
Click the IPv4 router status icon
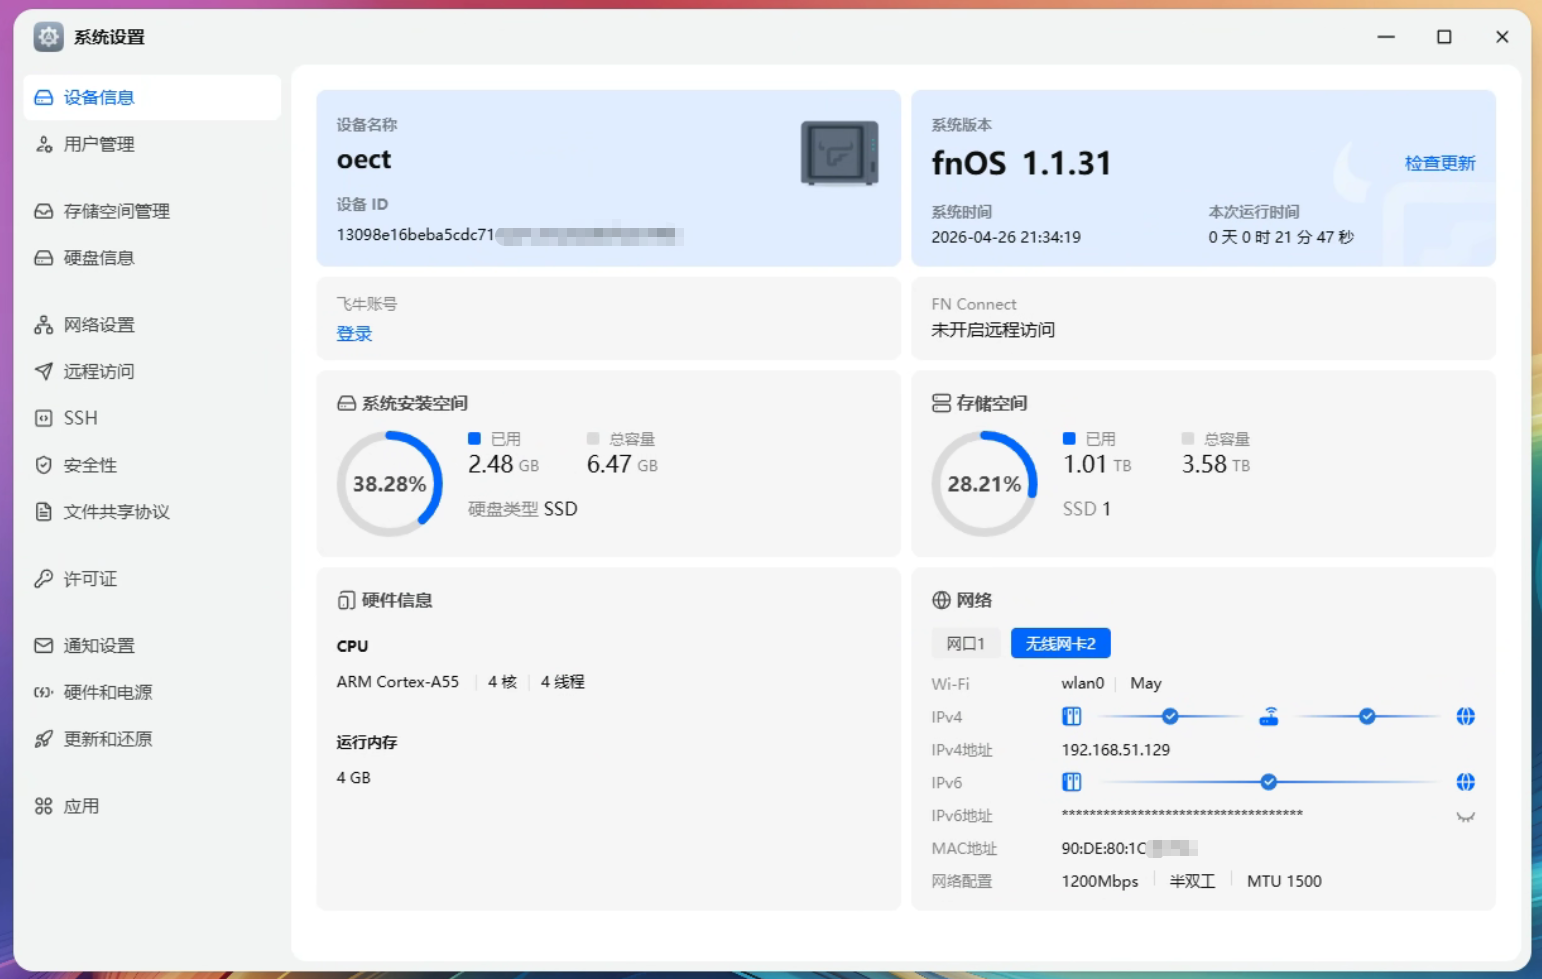1268,716
